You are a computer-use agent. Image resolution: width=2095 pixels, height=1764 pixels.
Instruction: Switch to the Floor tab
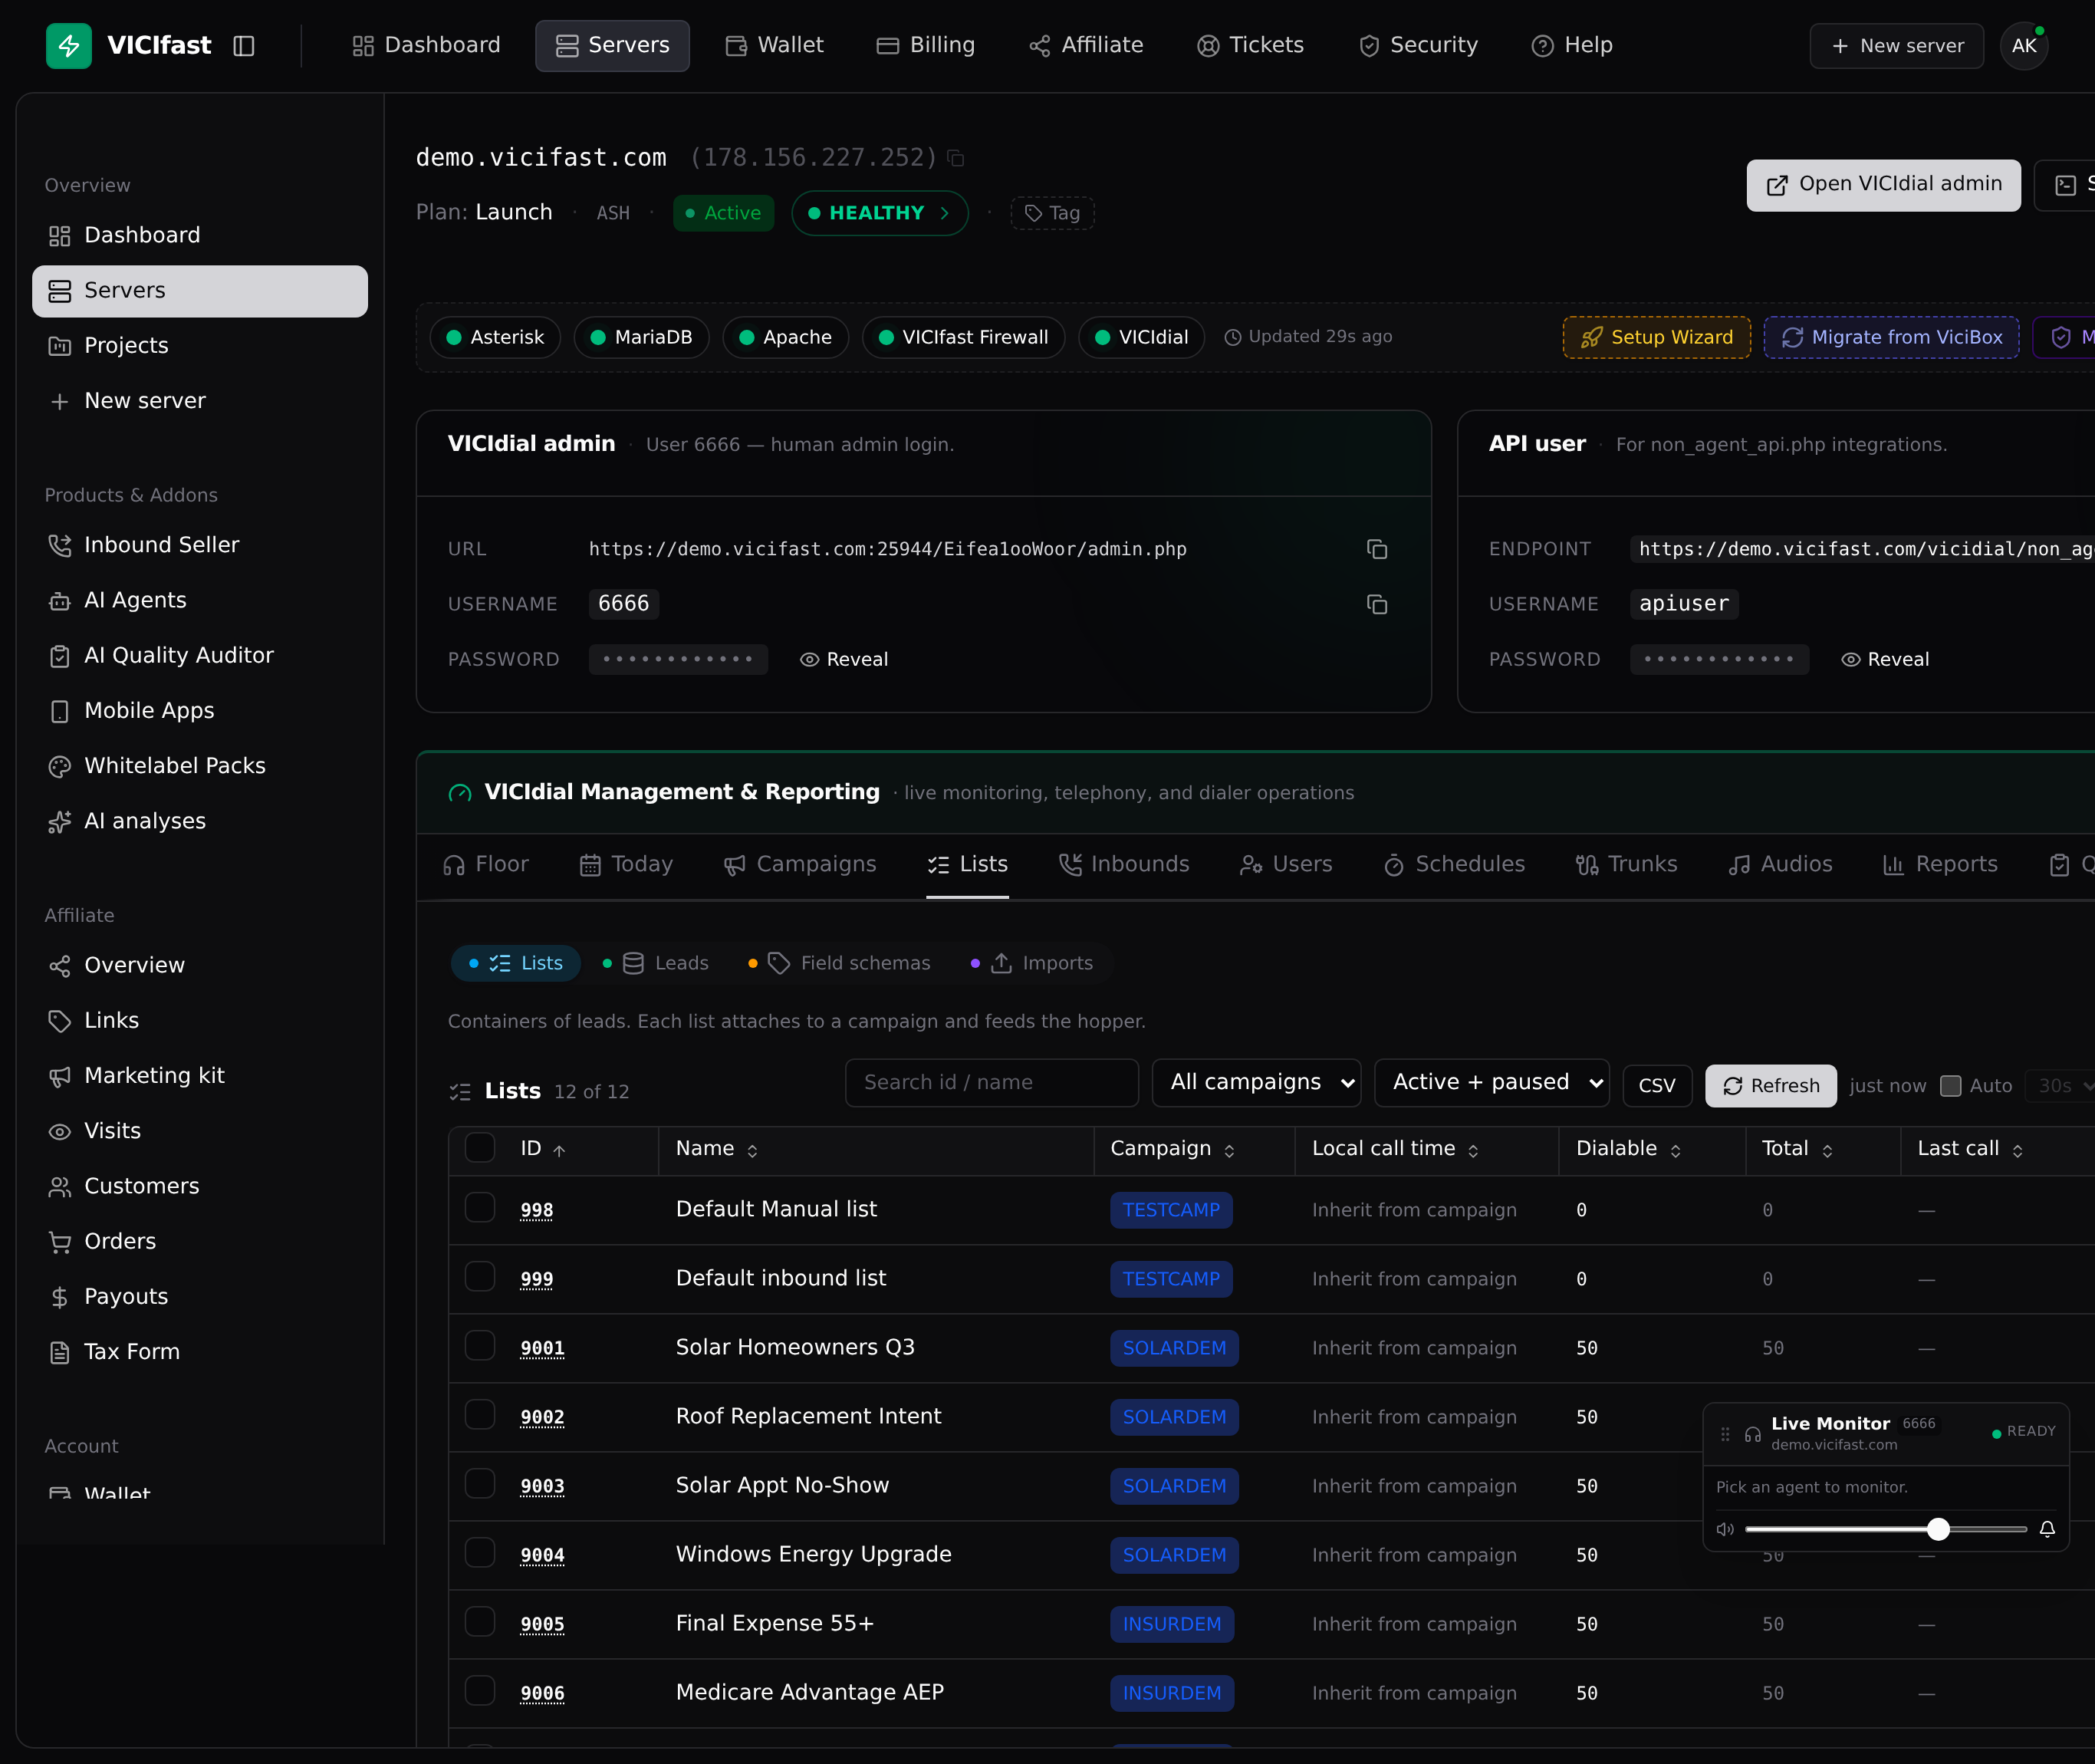click(x=486, y=865)
